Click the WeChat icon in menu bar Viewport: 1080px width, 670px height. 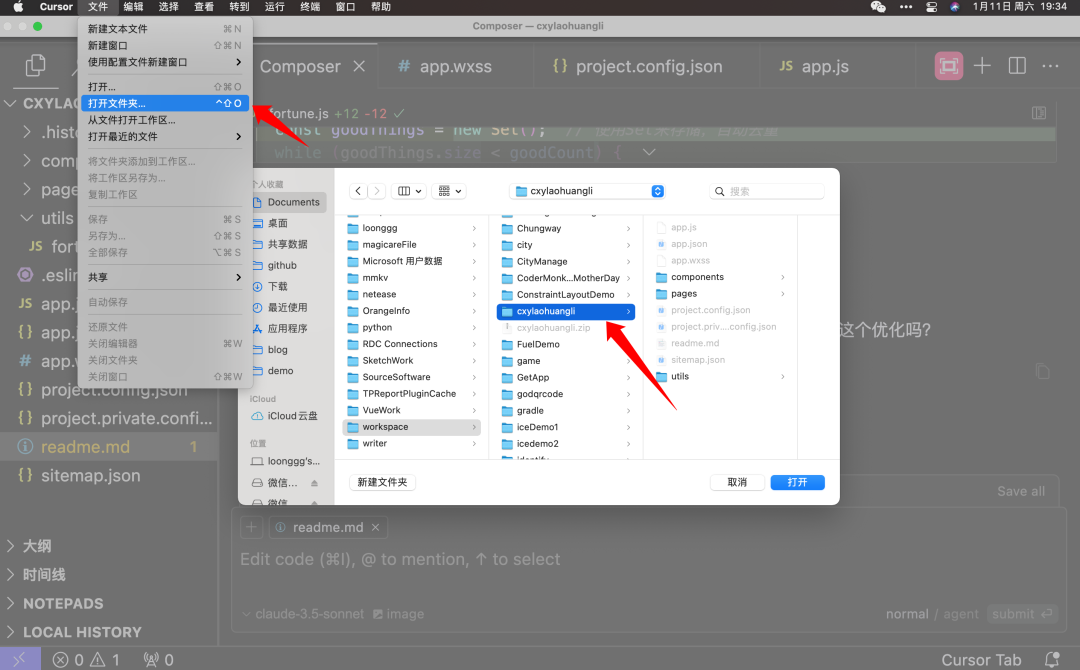click(x=878, y=7)
